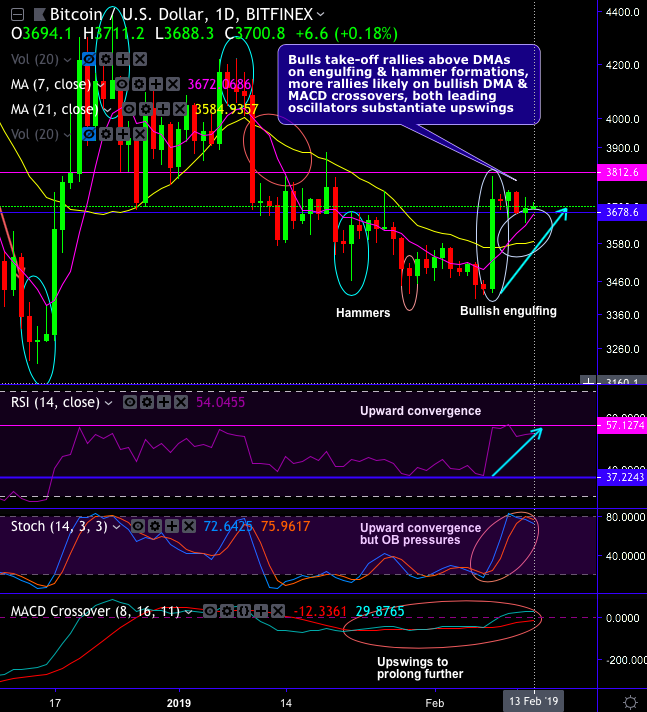Click plus icon of Vol (20) below MA (21)
Image resolution: width=647 pixels, height=712 pixels.
[x=123, y=134]
